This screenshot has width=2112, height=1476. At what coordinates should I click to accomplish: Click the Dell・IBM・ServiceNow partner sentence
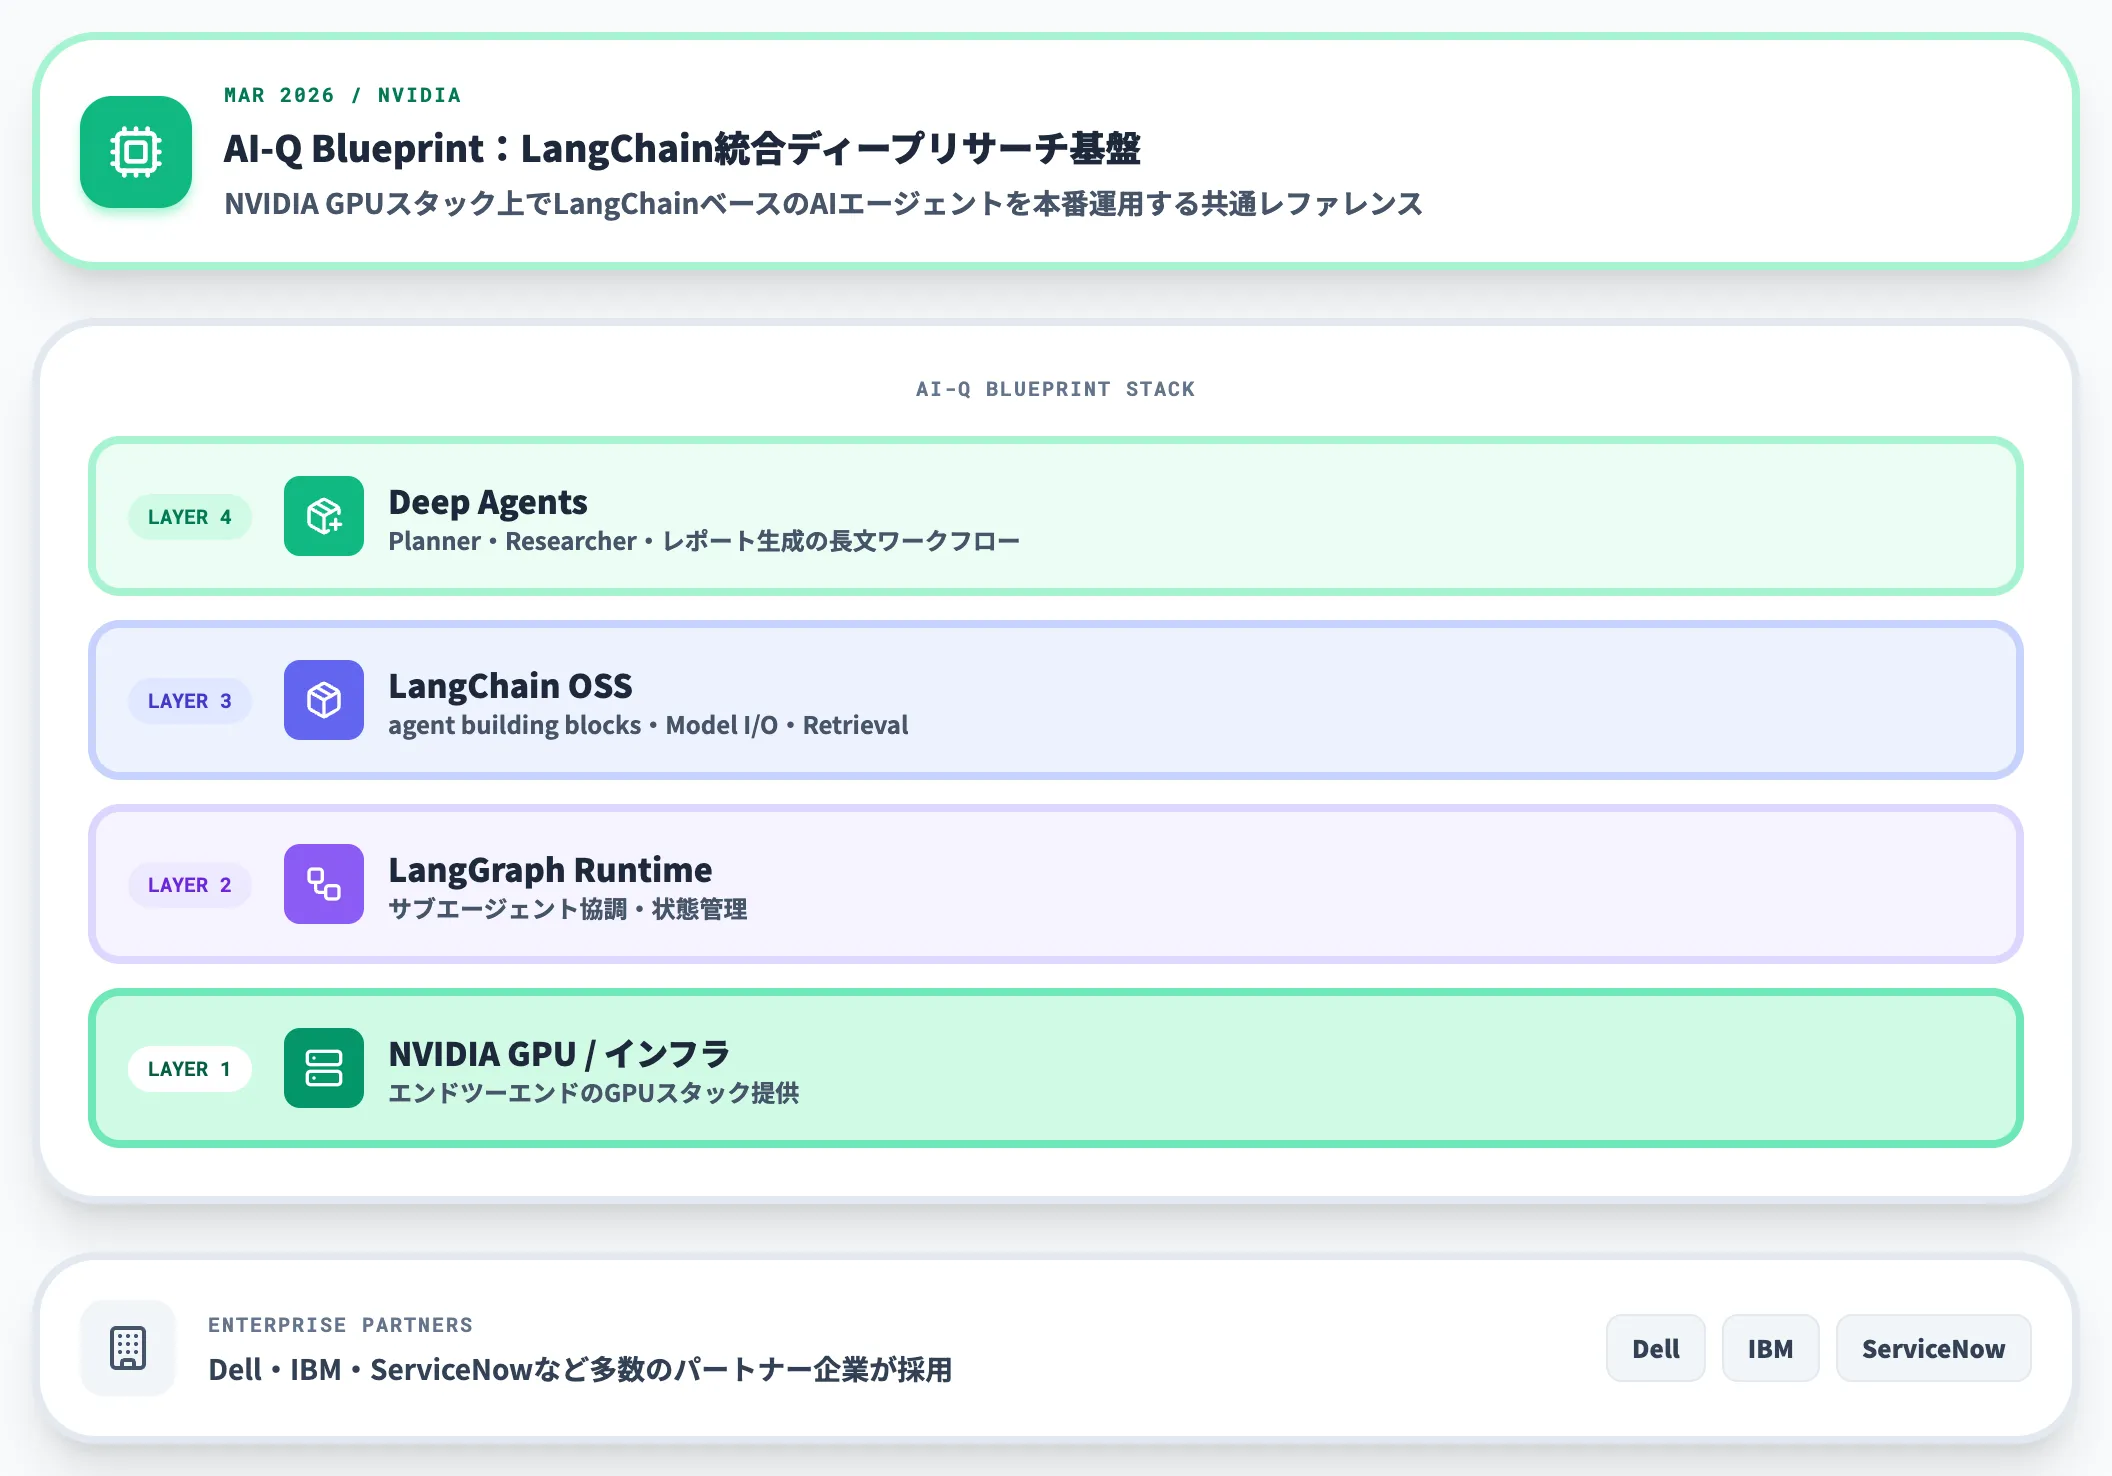(x=580, y=1370)
